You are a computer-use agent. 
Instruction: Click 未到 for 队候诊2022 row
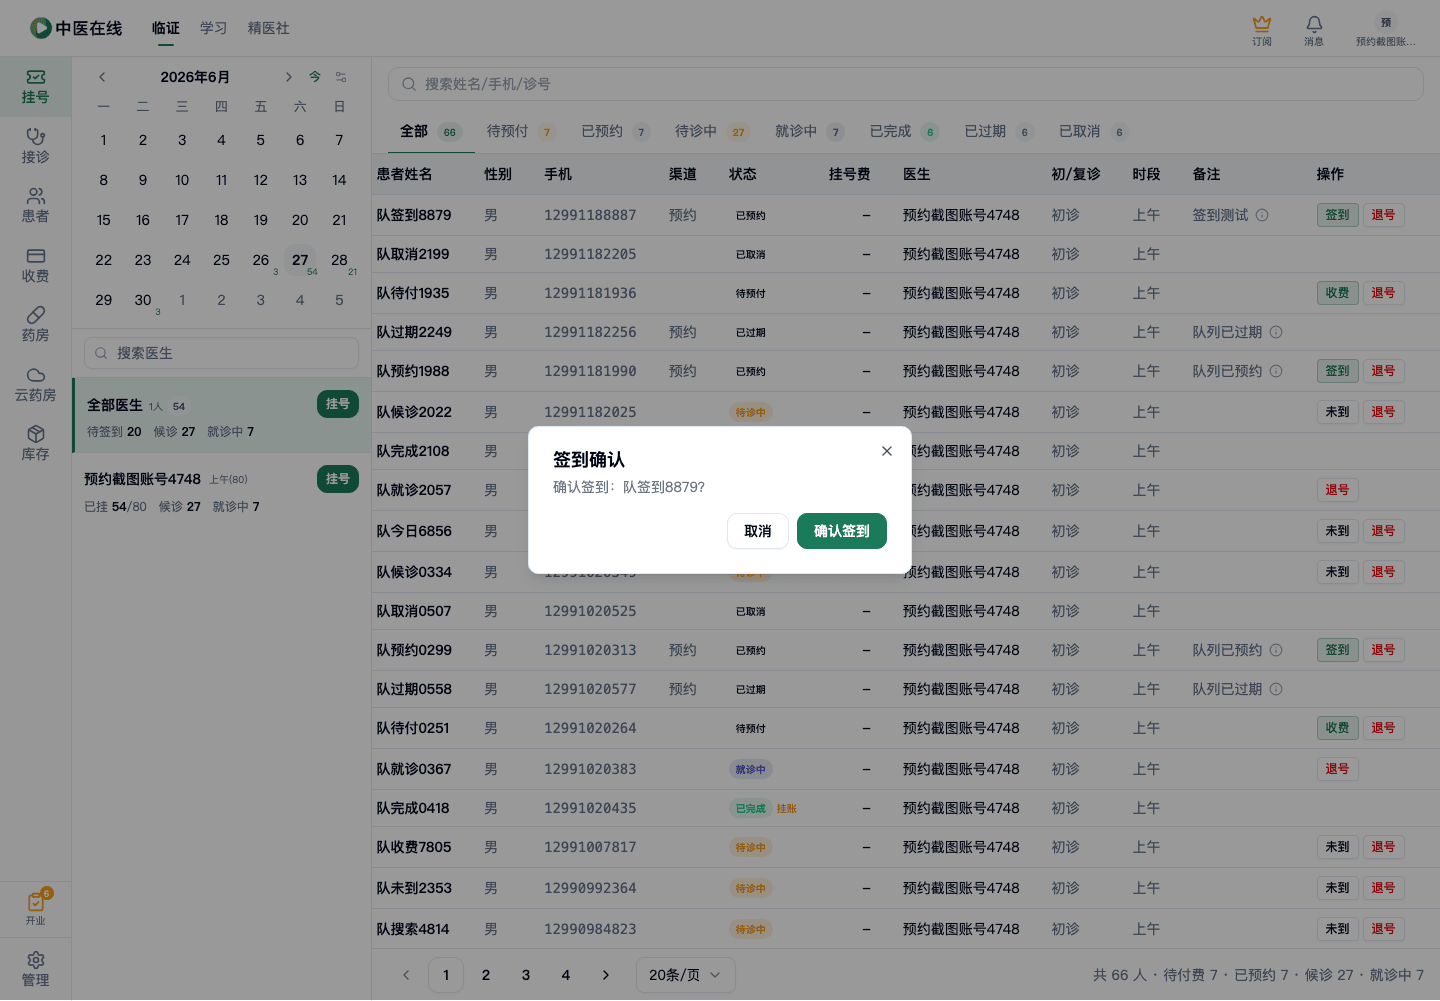1337,412
